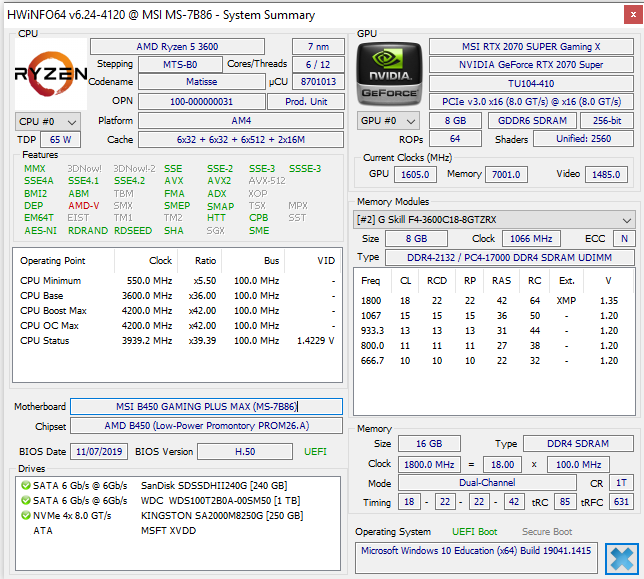Click the XMP 1800 memory timing row
Viewport: 644px width, 579px height.
[x=494, y=301]
